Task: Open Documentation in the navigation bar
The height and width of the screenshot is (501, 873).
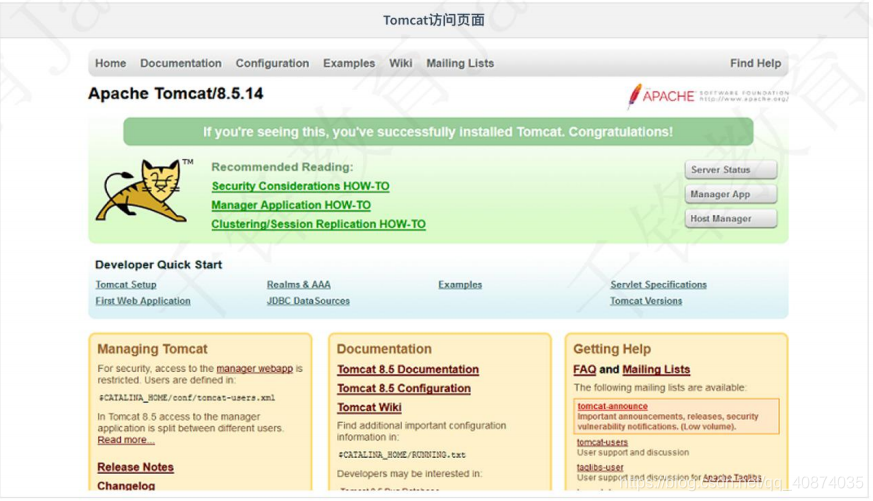Action: [x=181, y=63]
